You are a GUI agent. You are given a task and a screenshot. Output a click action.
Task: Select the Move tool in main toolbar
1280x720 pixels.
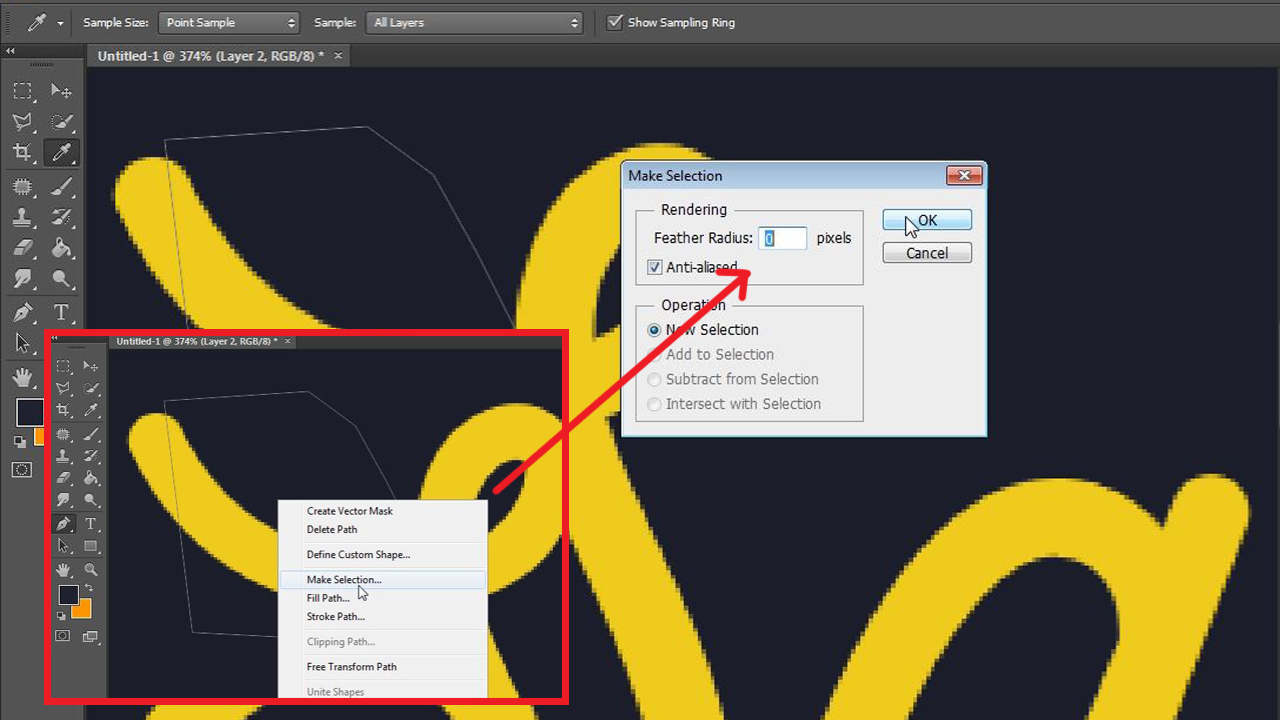pos(61,92)
